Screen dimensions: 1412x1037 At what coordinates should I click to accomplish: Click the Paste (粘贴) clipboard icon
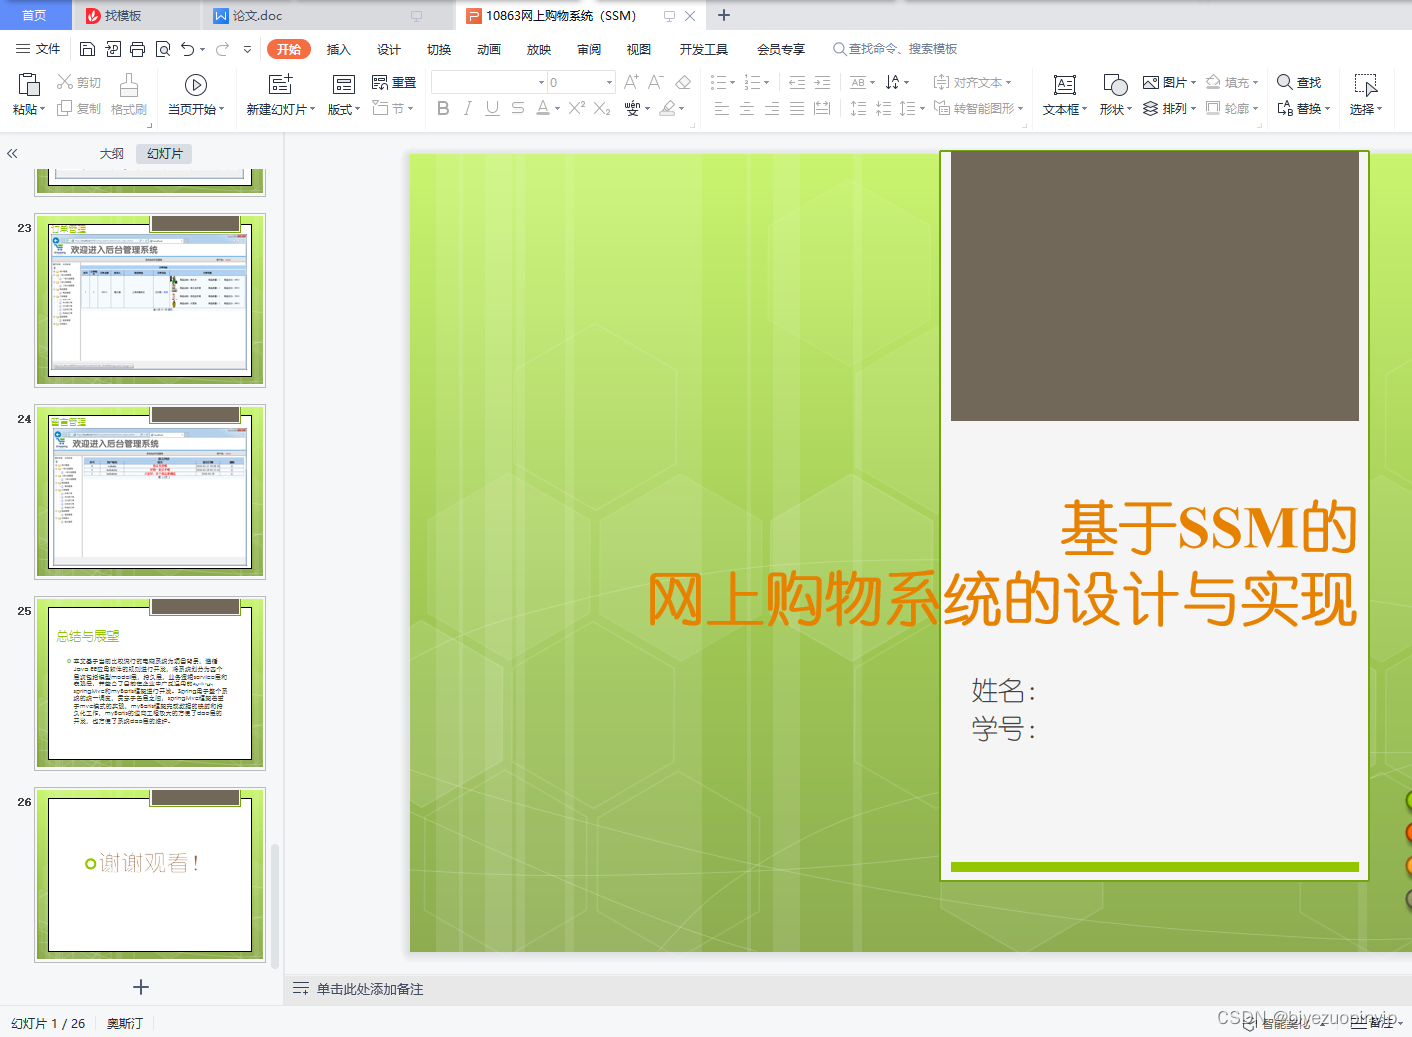[28, 84]
